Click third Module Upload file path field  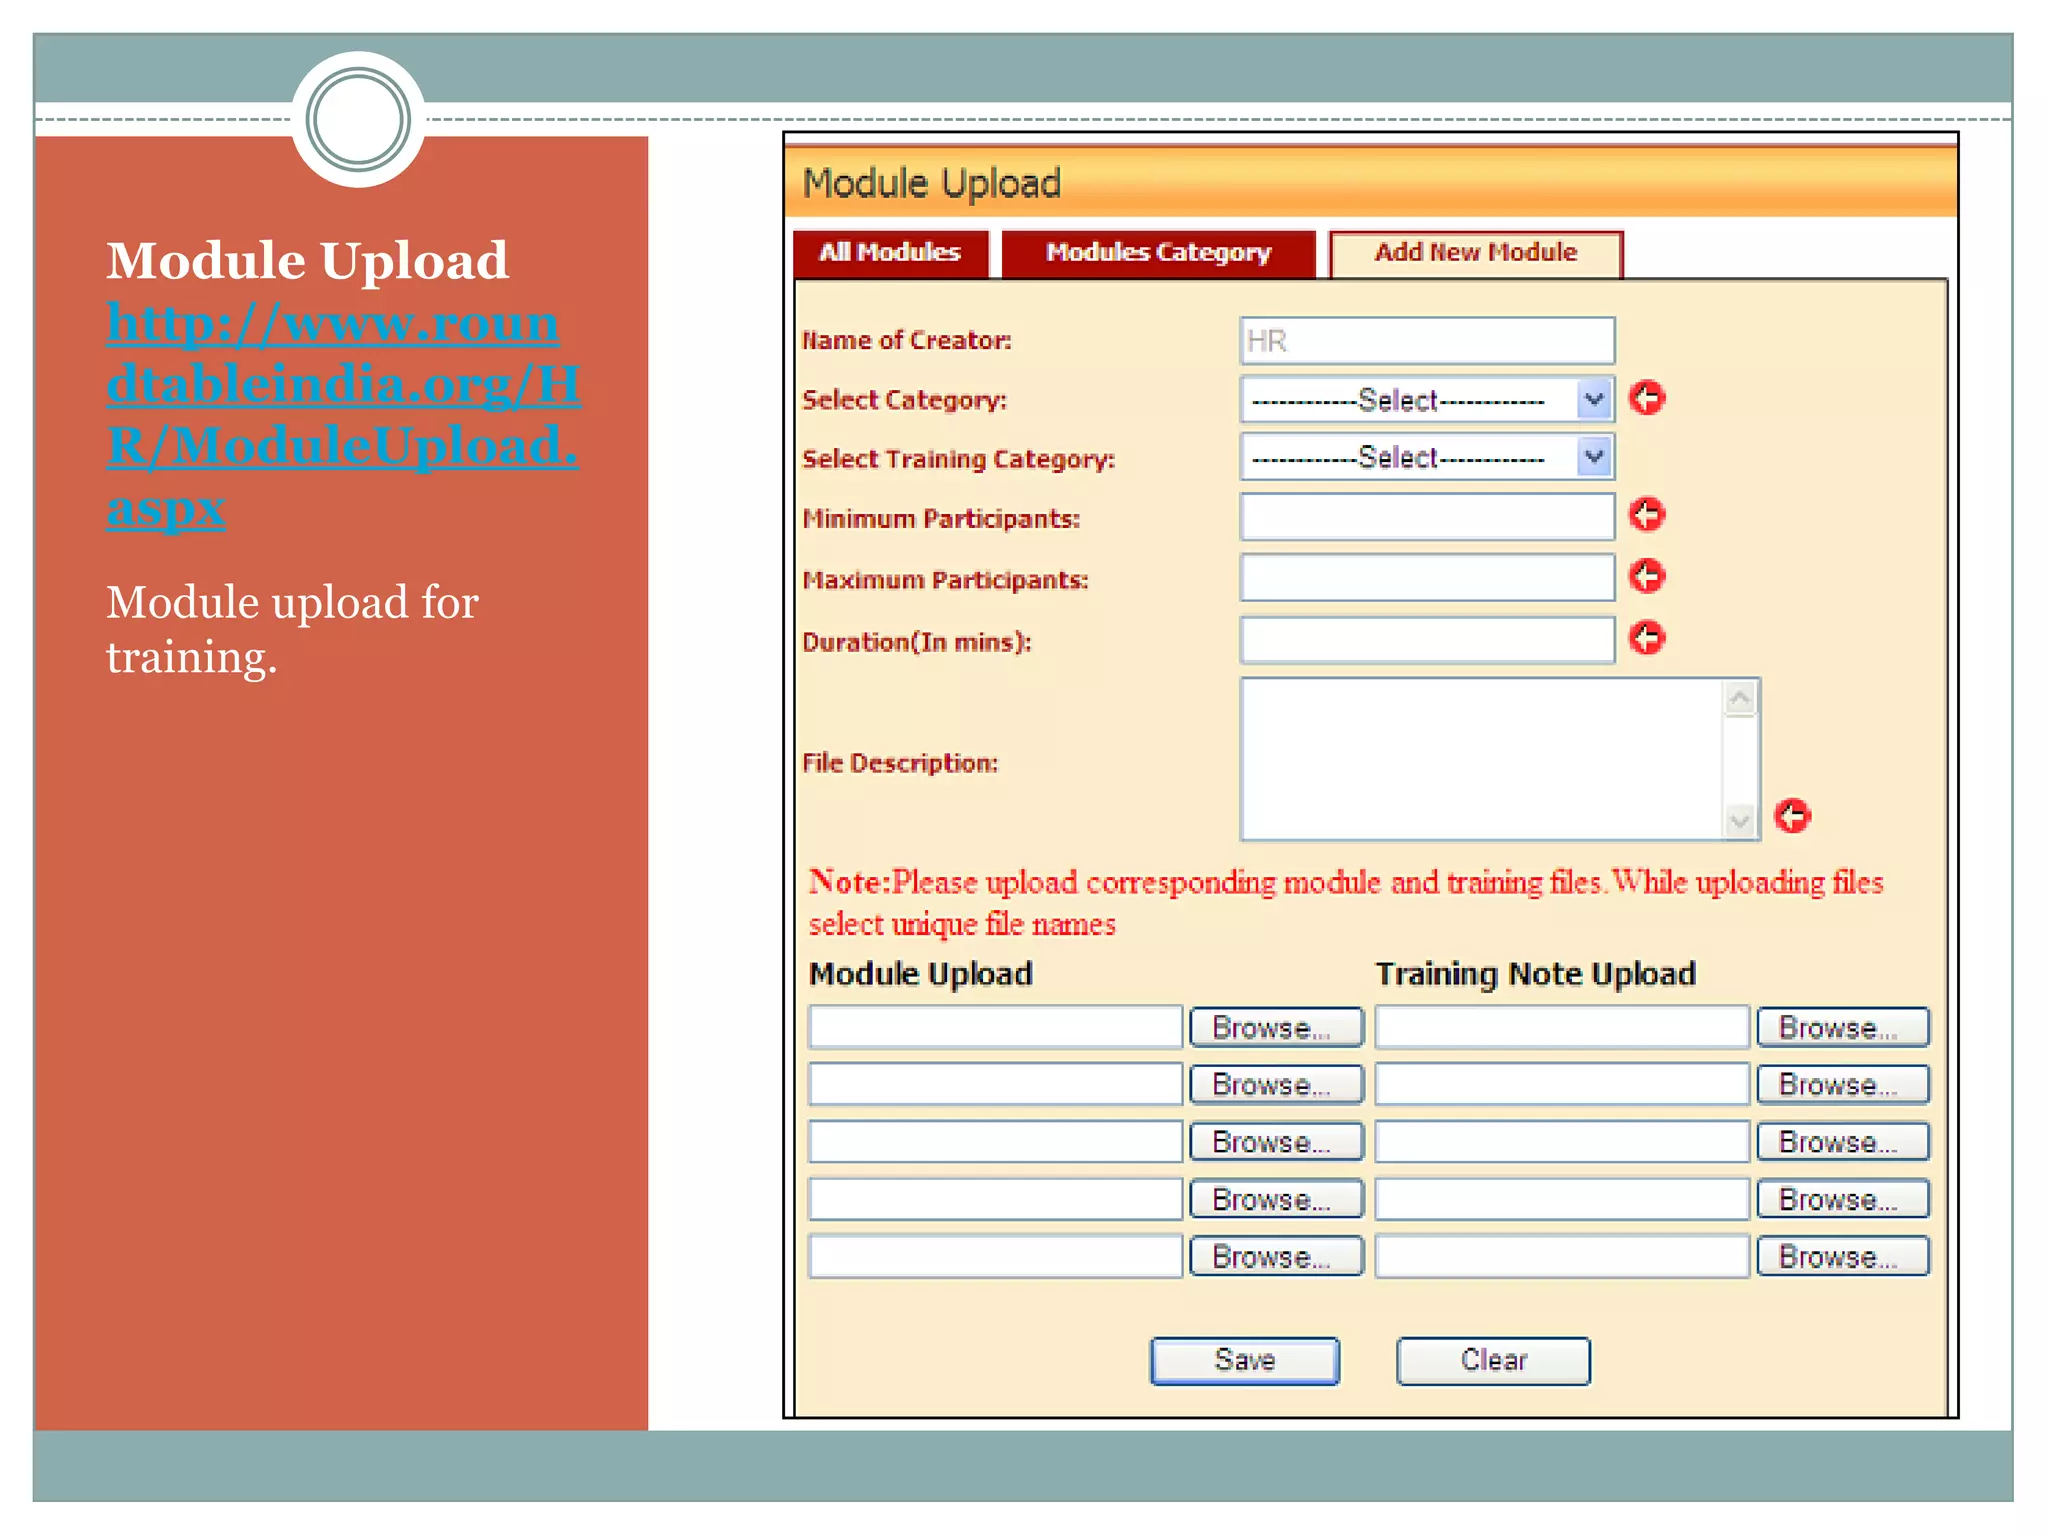tap(995, 1141)
